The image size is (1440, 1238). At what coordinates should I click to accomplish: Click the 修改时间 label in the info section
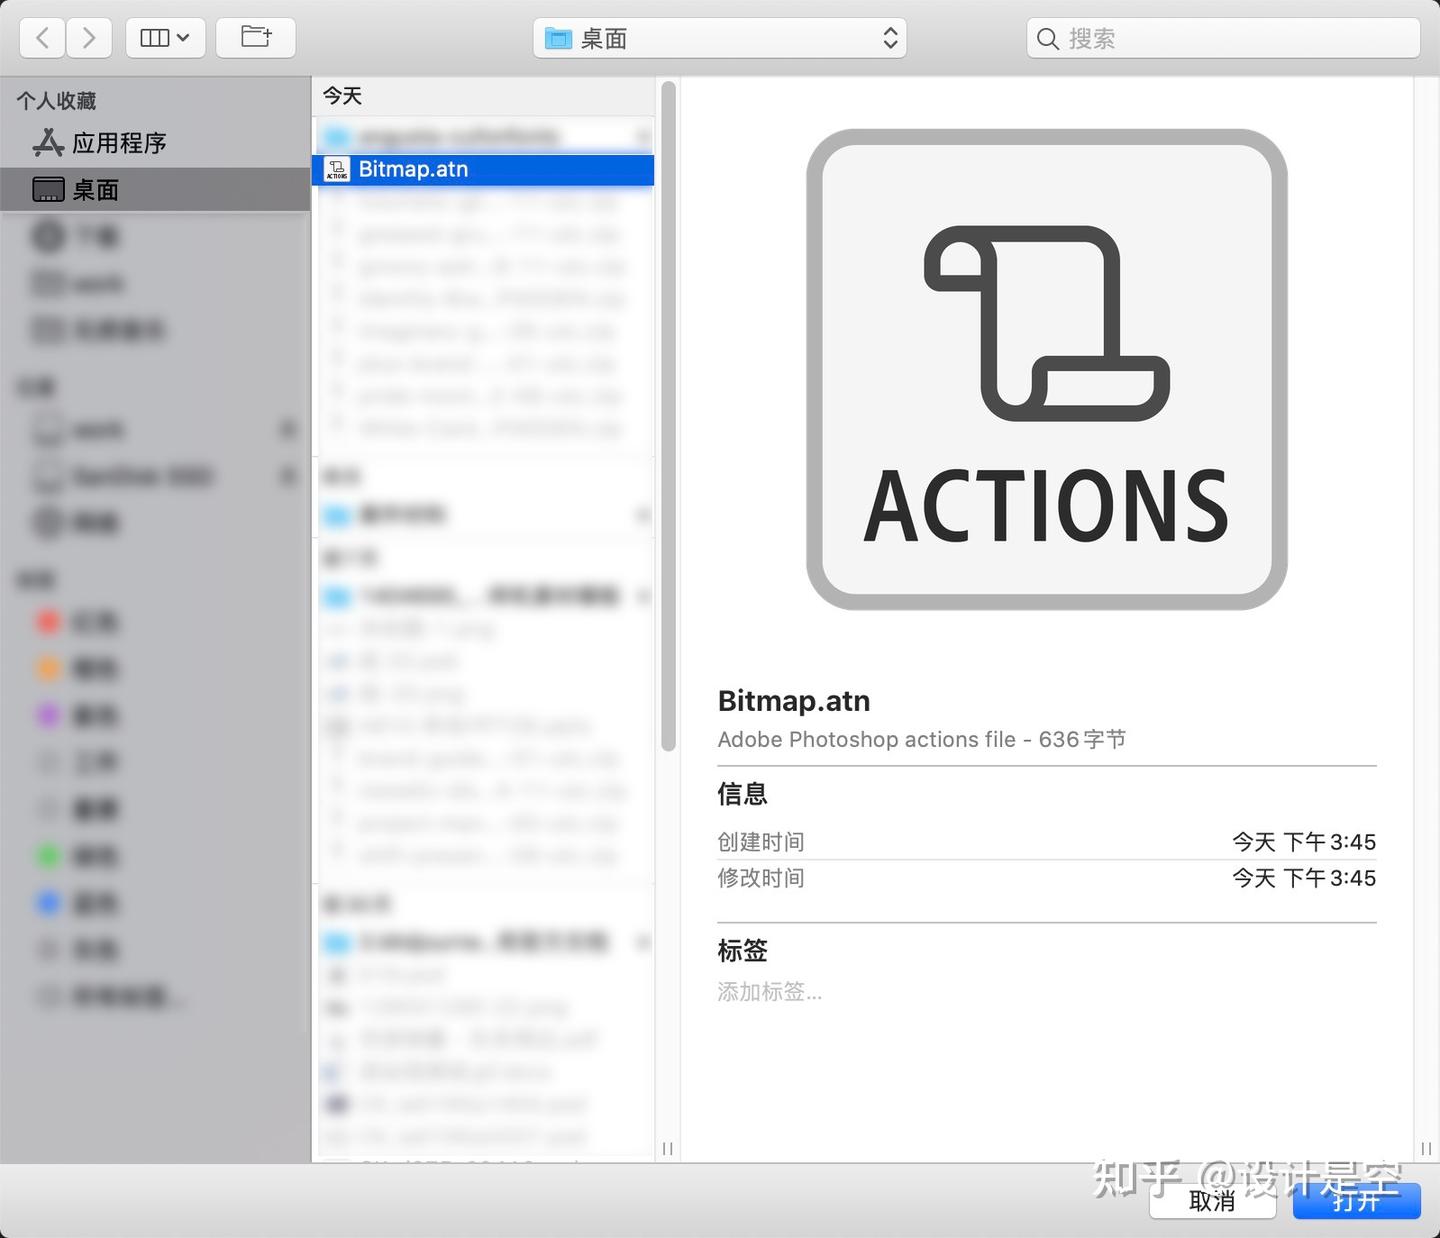(x=761, y=878)
